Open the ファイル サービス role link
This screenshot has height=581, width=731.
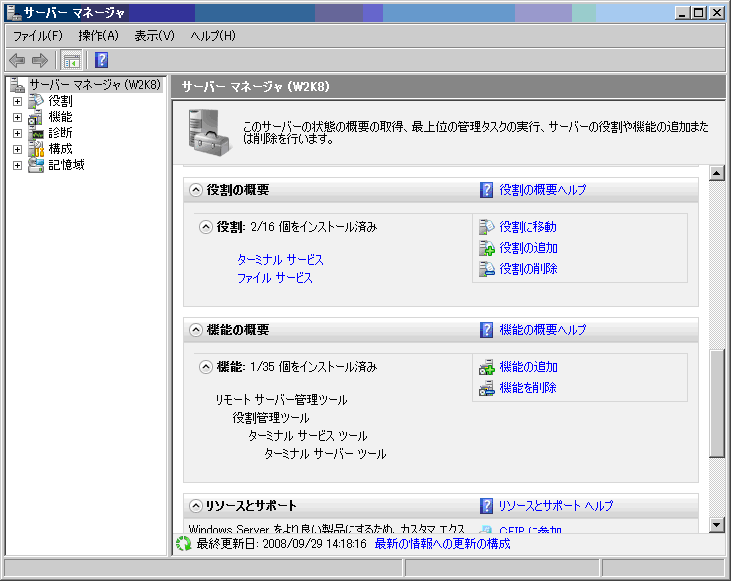(275, 278)
